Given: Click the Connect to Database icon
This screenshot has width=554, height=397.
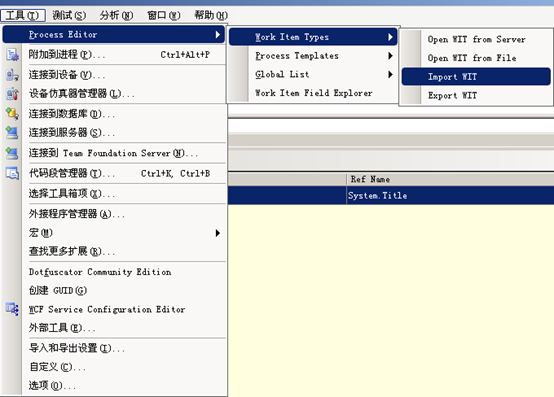Looking at the screenshot, I should click(12, 114).
